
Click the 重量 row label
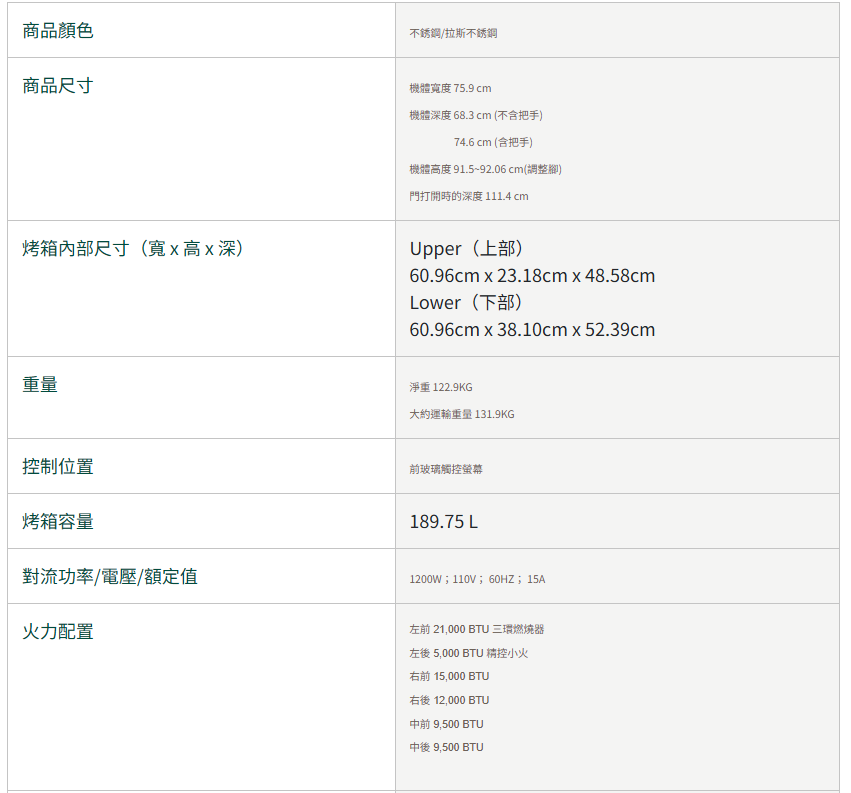tap(40, 384)
